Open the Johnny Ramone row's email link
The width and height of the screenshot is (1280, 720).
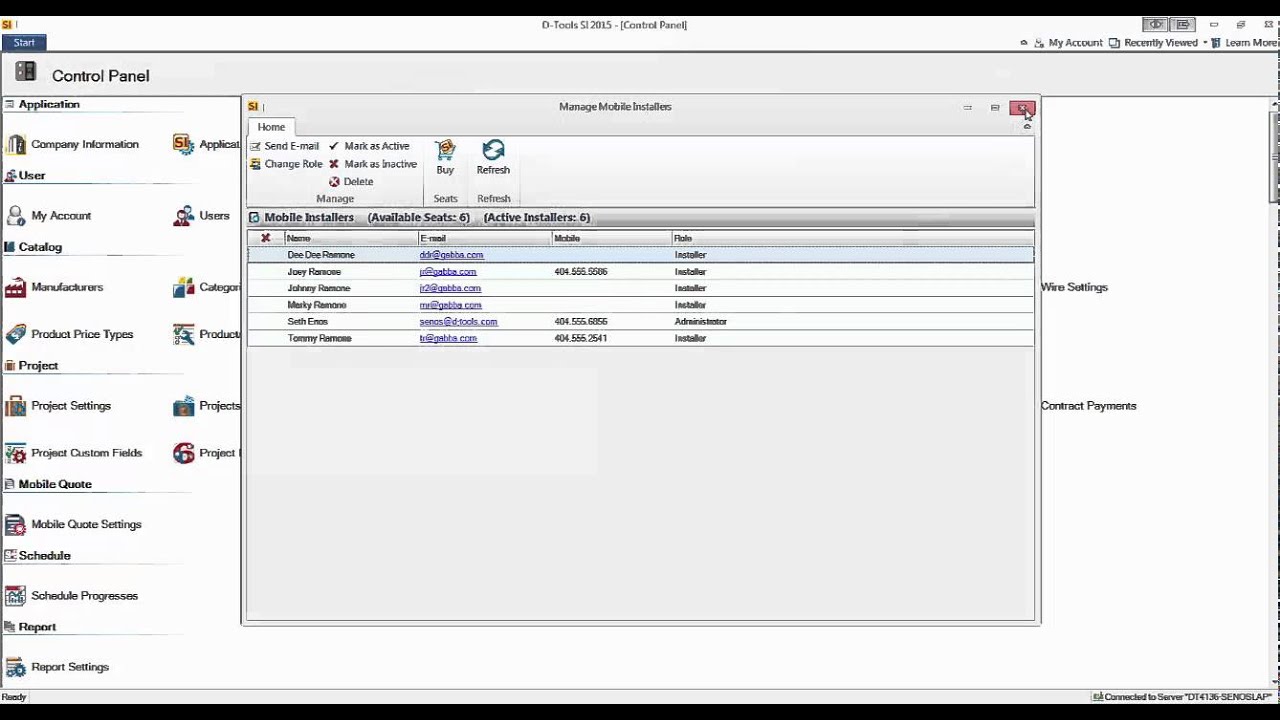point(450,288)
